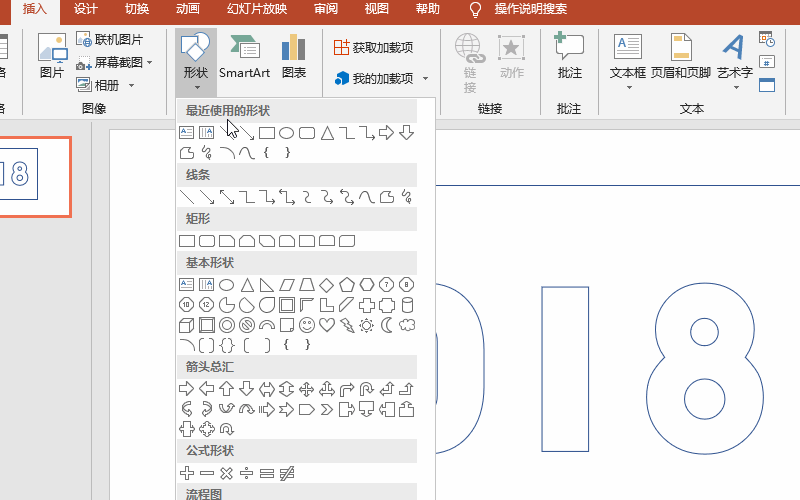Viewport: 800px width, 500px height.
Task: Open the Slide Show (幻灯片放映) tab
Action: [257, 9]
